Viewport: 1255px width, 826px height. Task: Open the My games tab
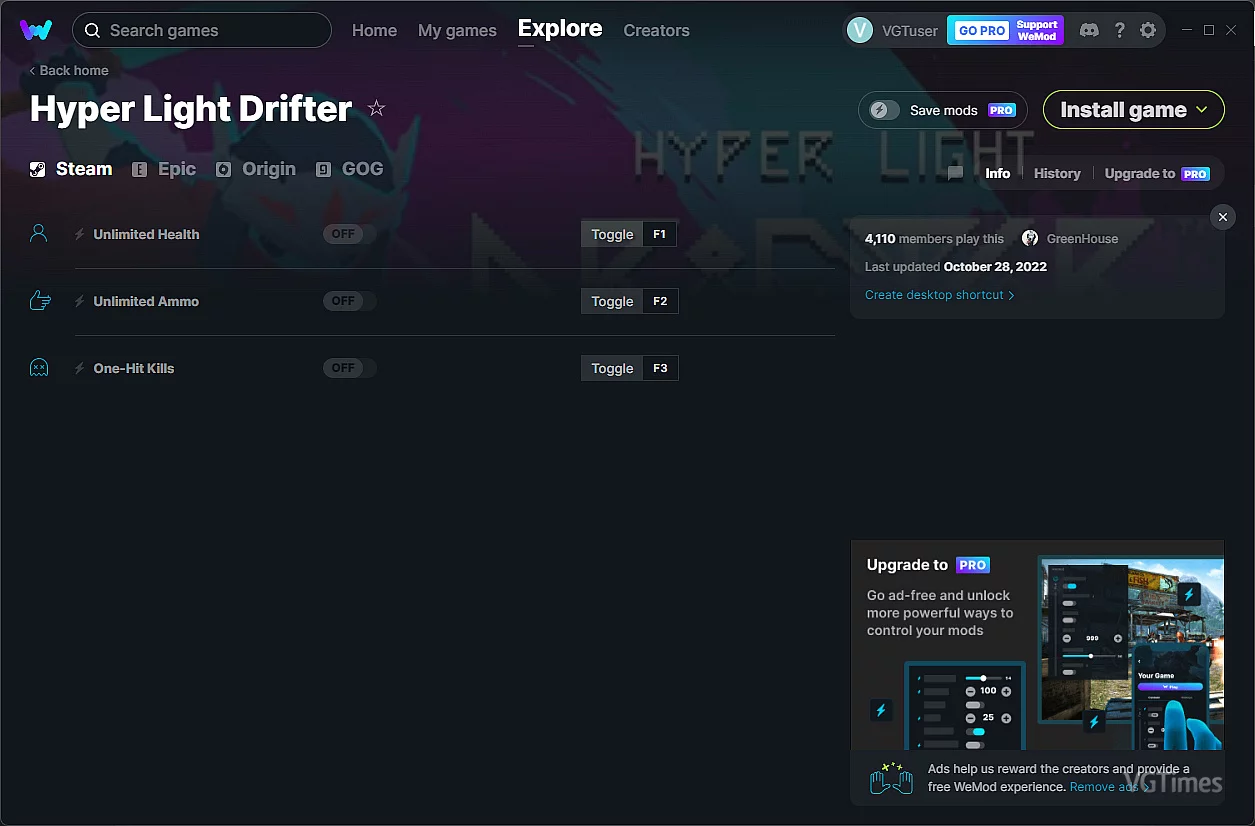(457, 31)
